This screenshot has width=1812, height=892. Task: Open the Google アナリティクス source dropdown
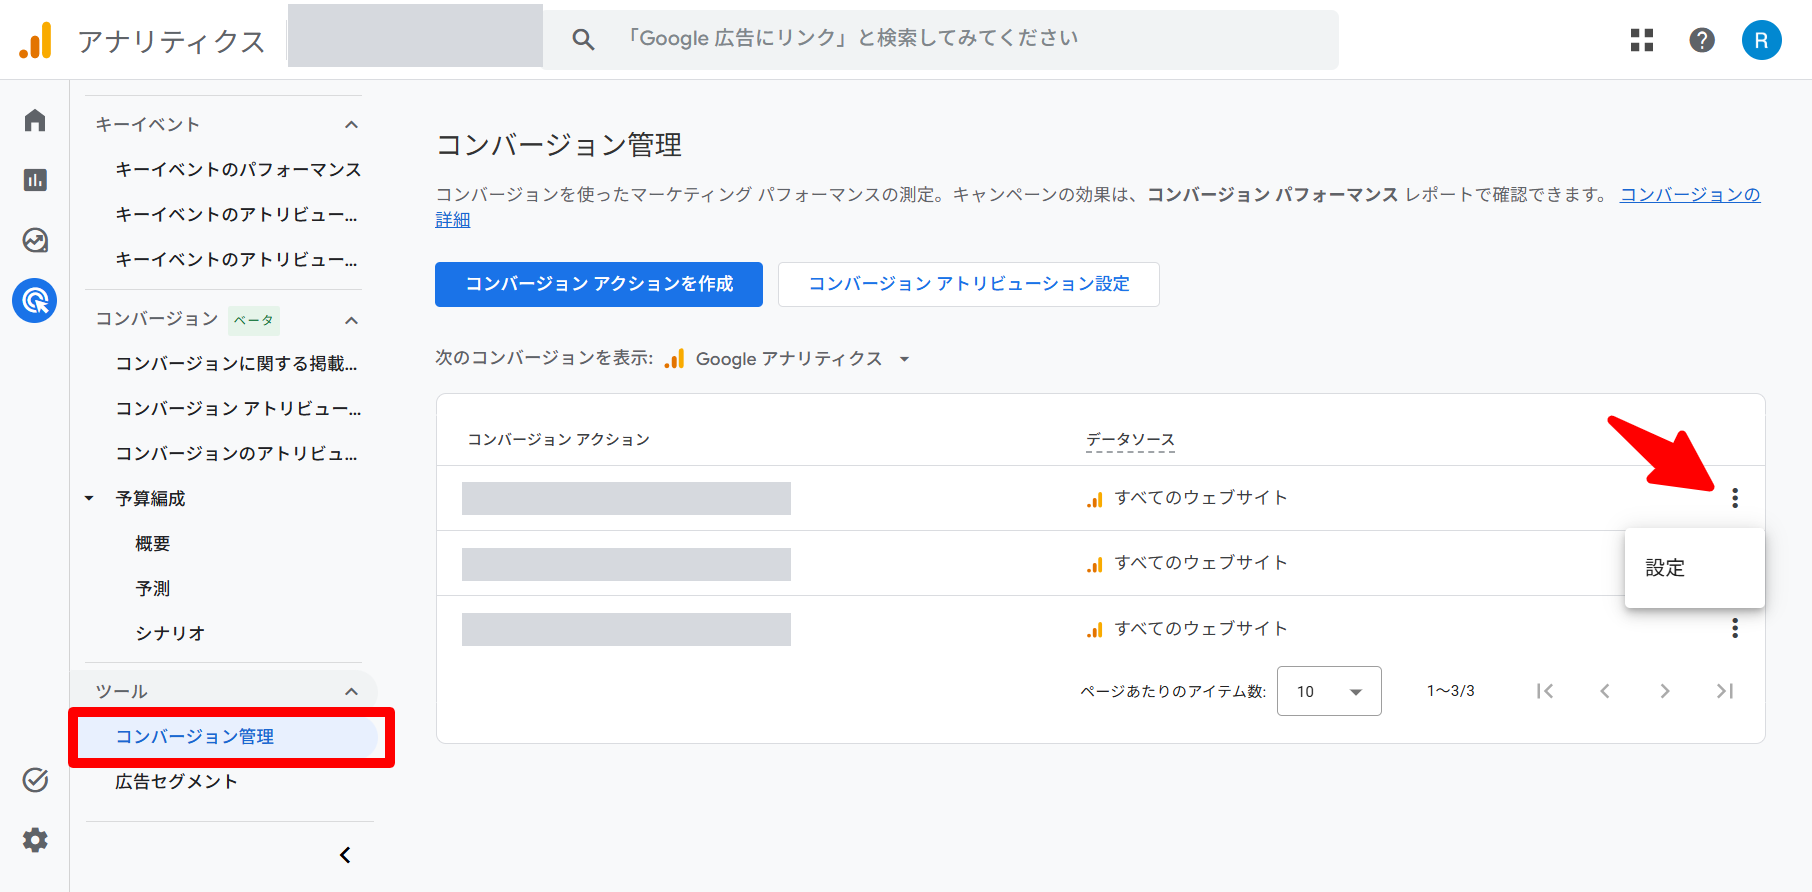pyautogui.click(x=788, y=359)
